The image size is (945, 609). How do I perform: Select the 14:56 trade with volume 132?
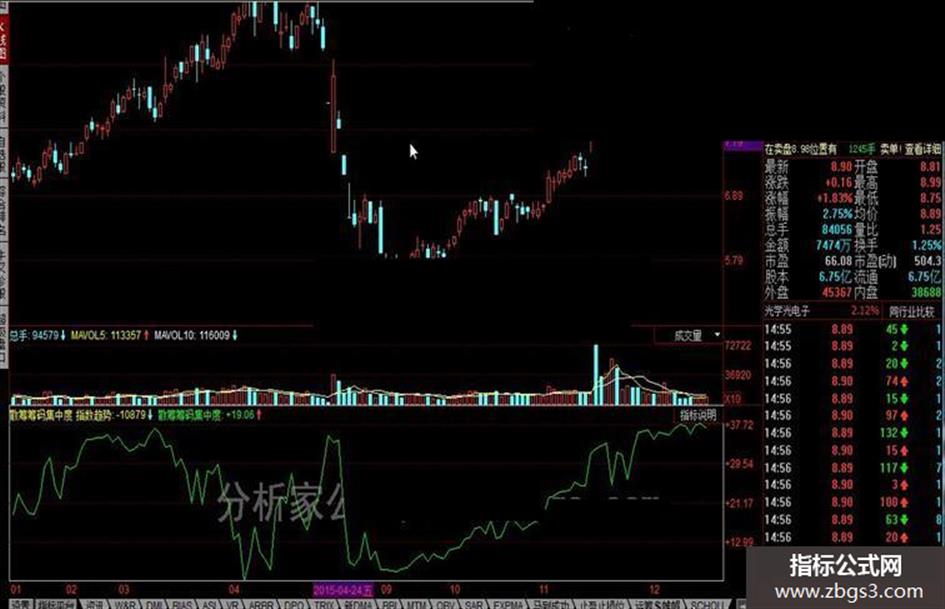[853, 433]
